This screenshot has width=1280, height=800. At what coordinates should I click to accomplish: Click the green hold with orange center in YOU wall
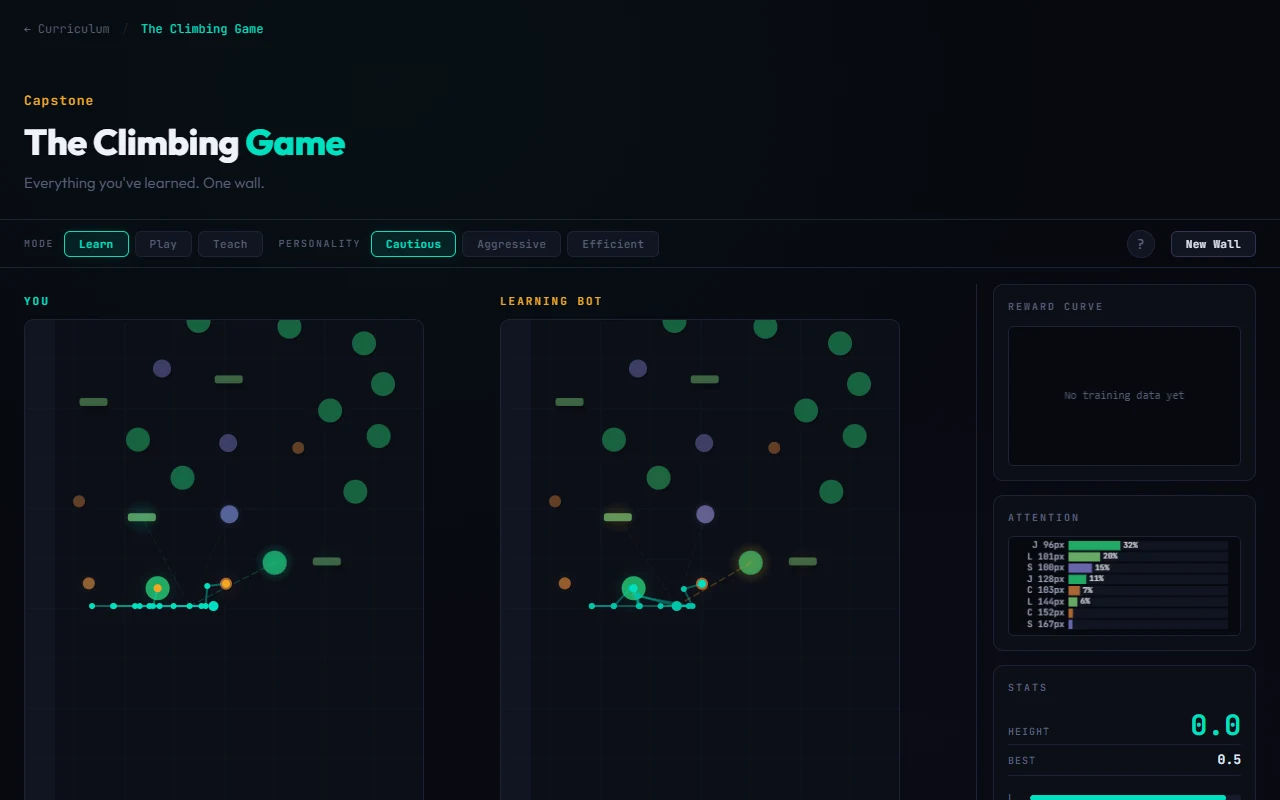click(x=157, y=588)
